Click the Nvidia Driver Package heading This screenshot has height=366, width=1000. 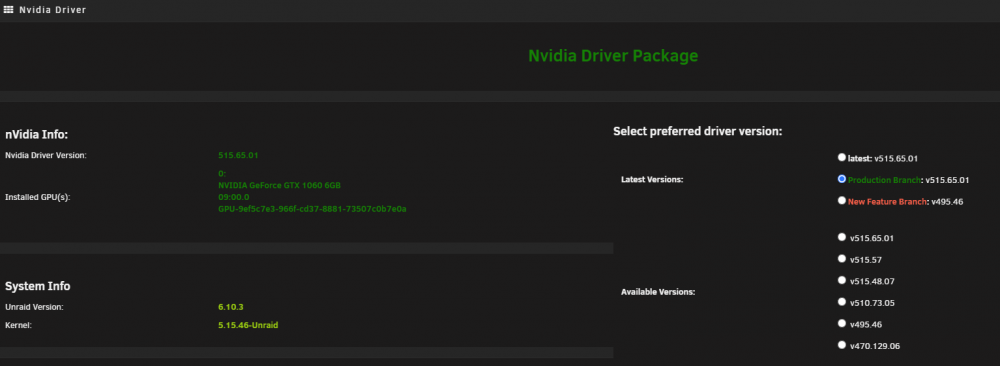click(x=613, y=56)
